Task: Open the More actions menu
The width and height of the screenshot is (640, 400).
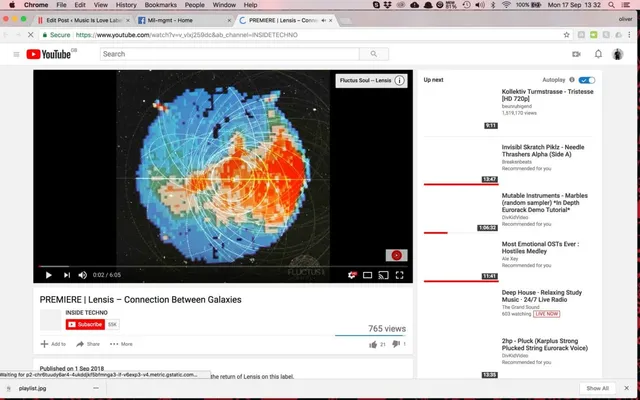Action: pos(121,344)
